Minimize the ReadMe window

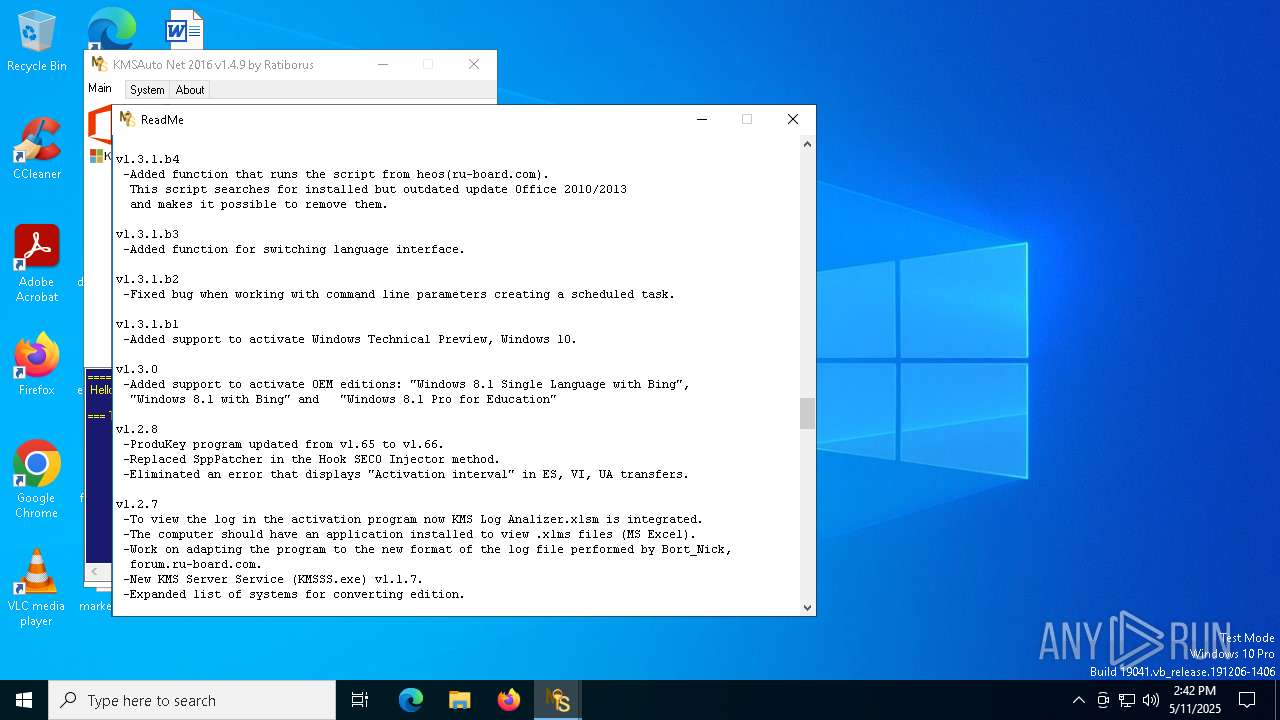(702, 119)
